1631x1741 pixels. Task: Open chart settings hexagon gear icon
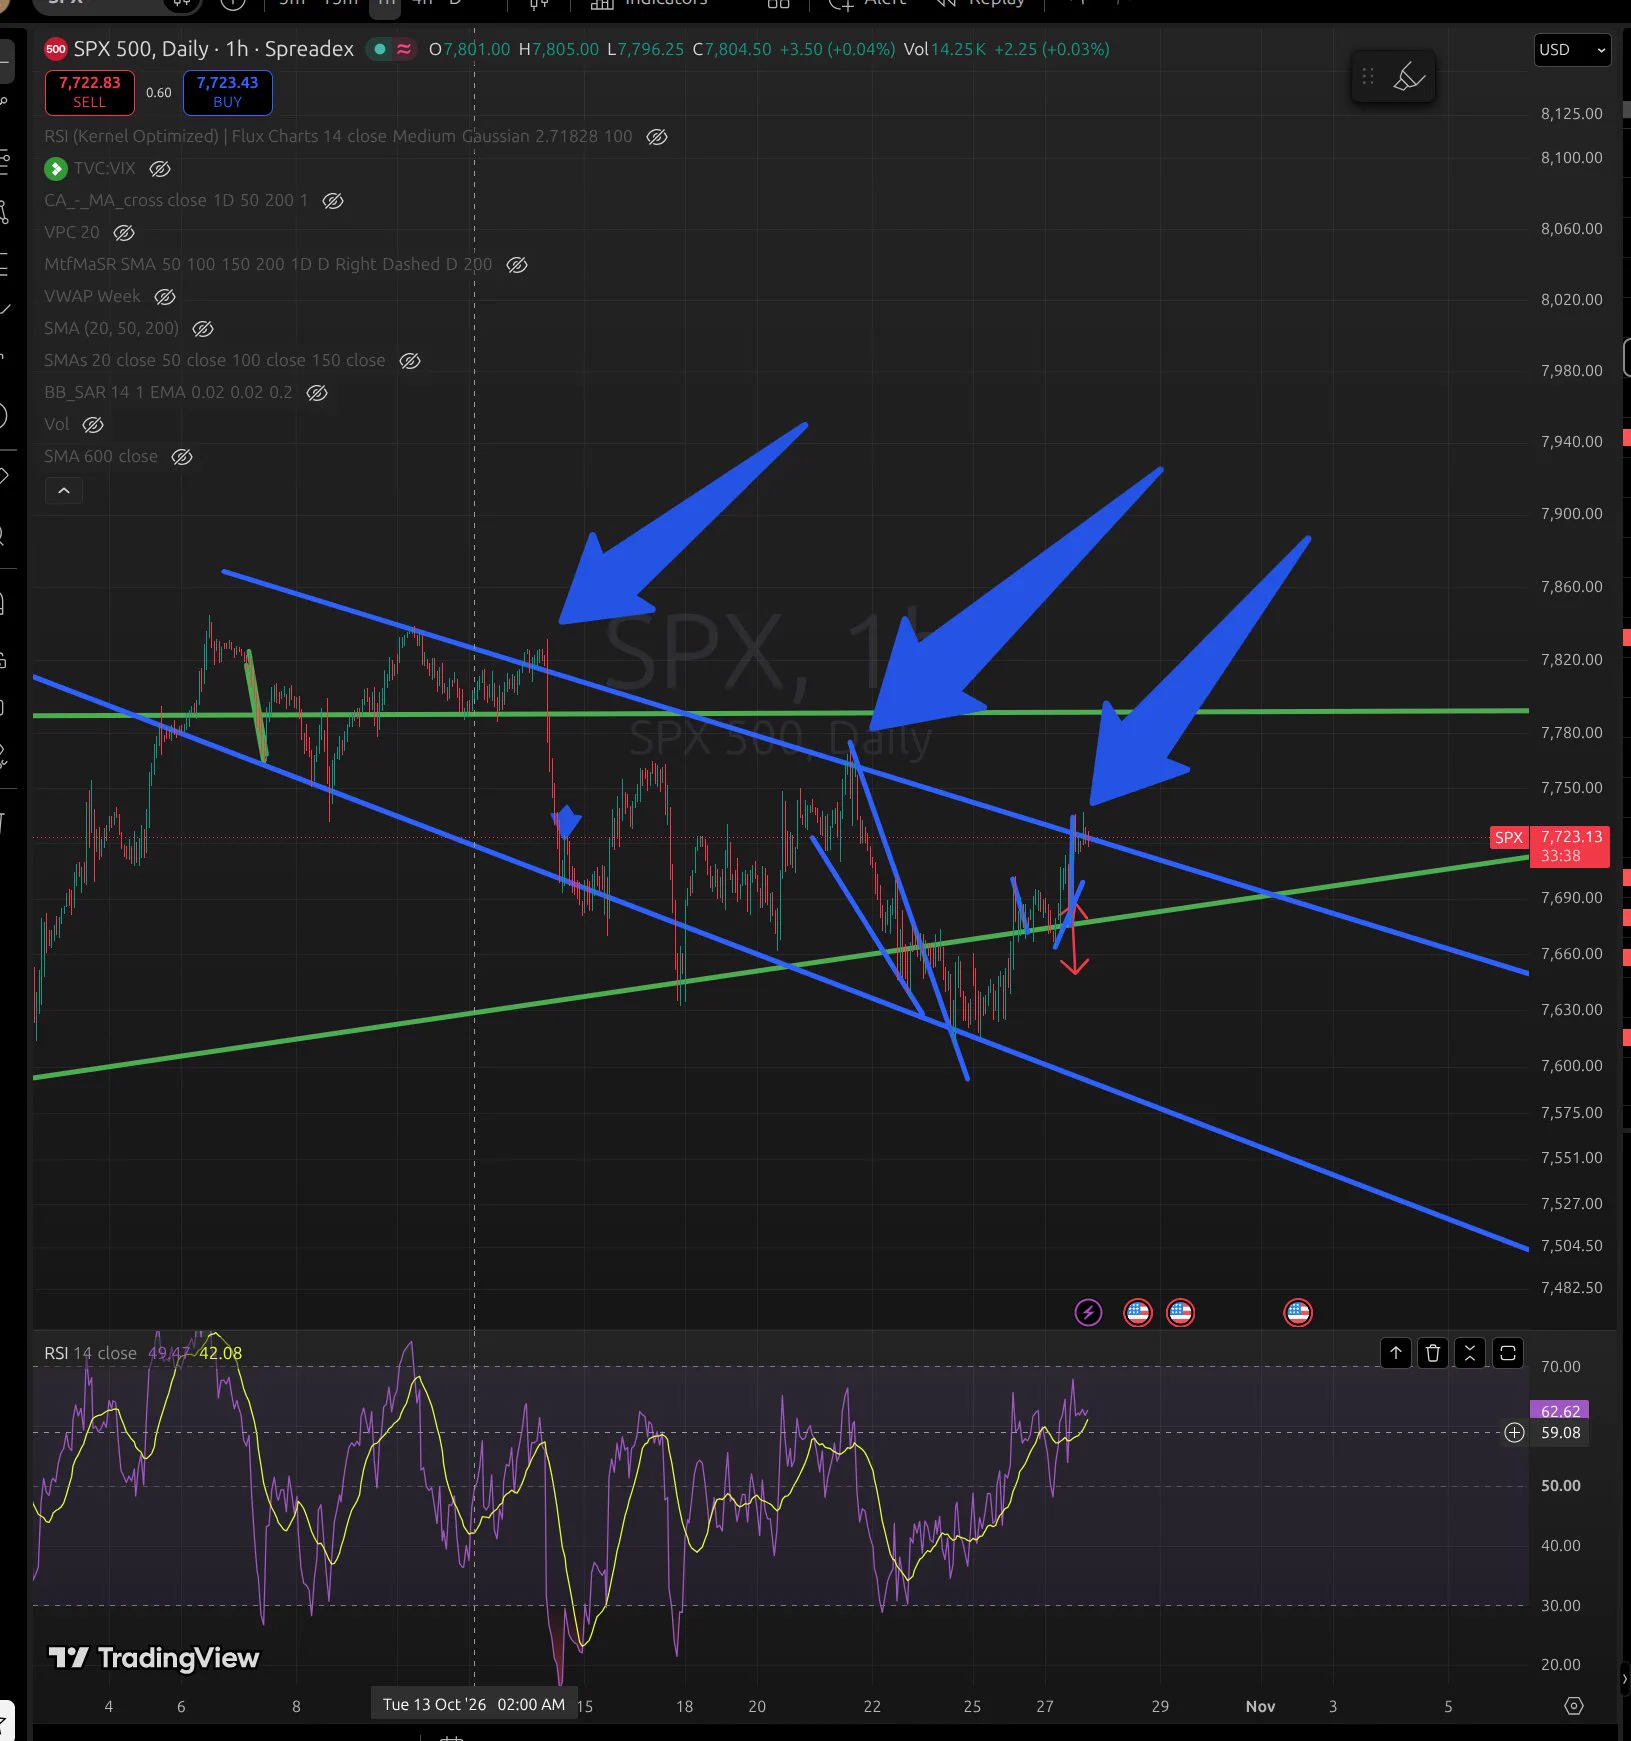[x=1574, y=1706]
